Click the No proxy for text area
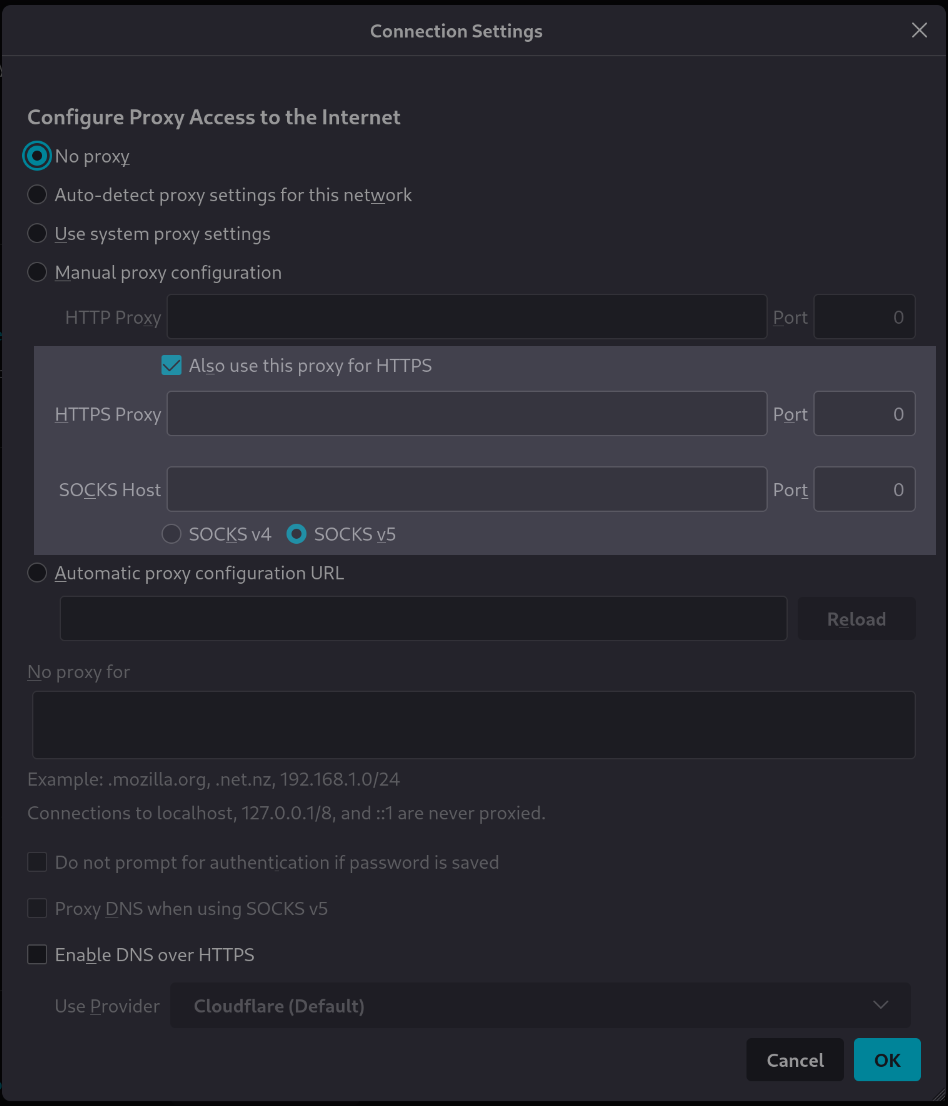Screen dimensions: 948x1106 coord(474,723)
